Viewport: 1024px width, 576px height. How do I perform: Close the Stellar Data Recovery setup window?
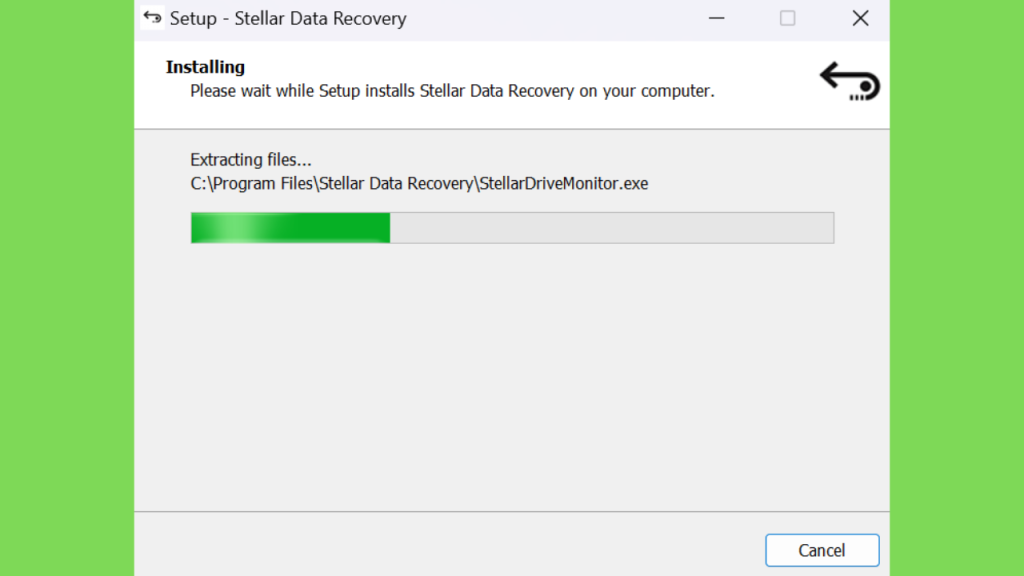coord(860,18)
